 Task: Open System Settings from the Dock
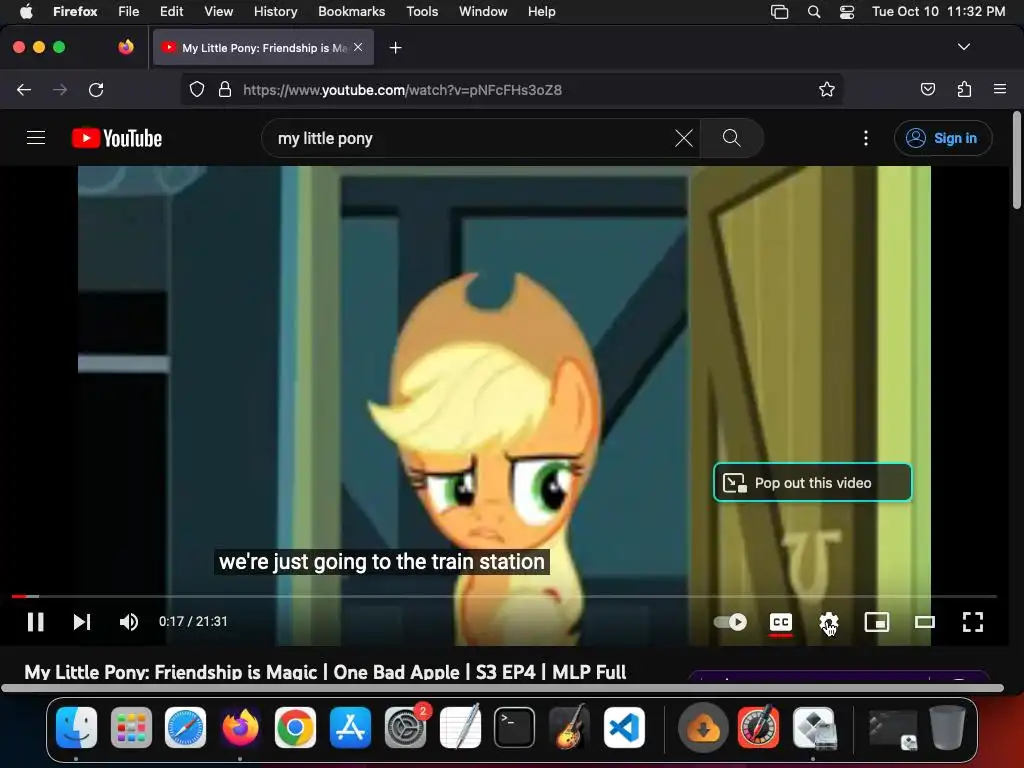[x=405, y=727]
